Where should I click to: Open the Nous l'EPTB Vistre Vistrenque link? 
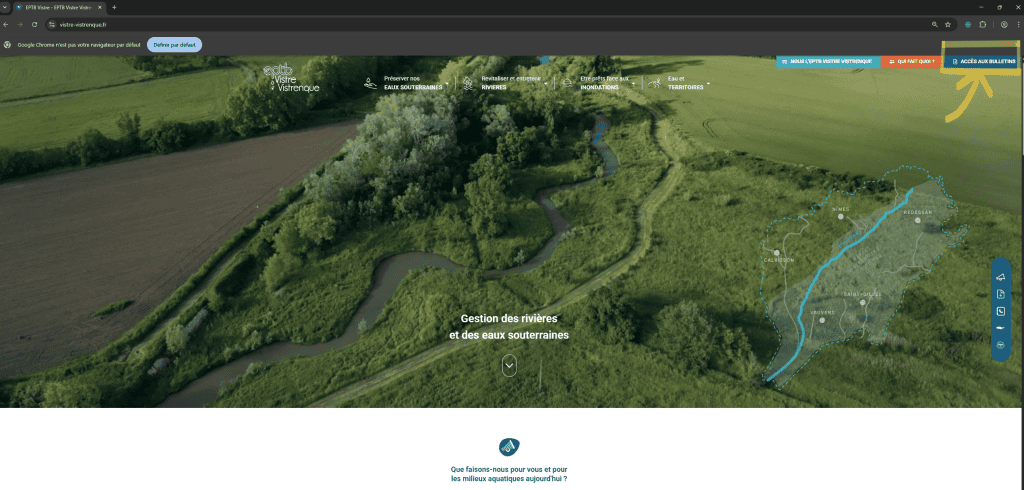coord(828,61)
